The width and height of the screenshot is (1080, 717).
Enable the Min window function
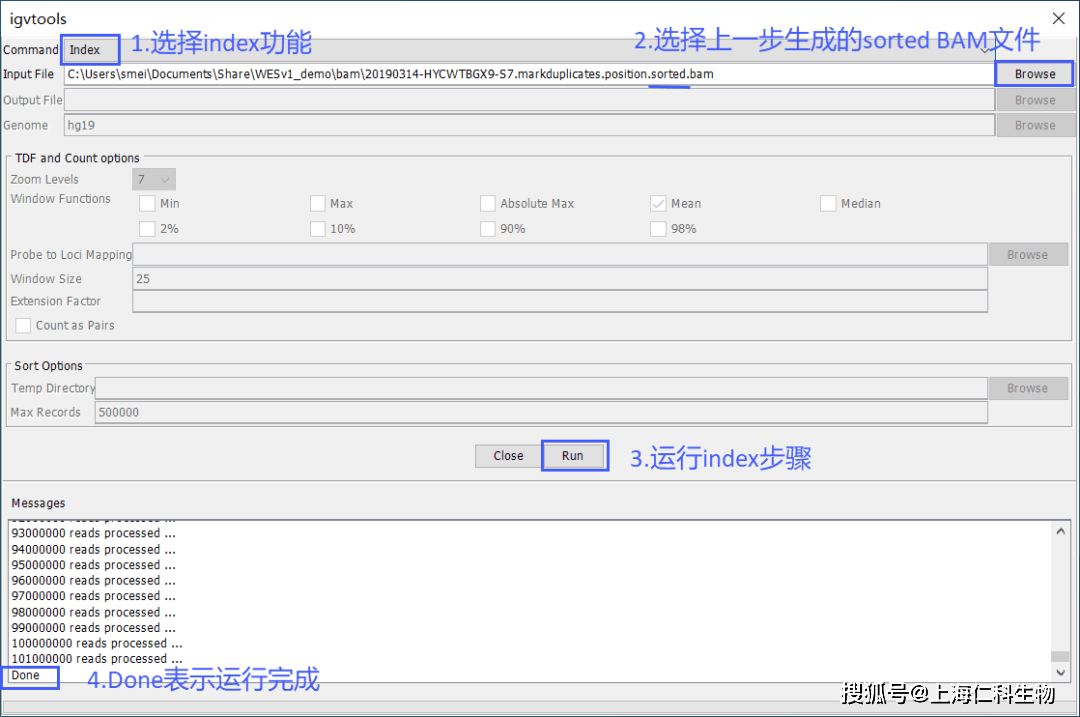pyautogui.click(x=146, y=203)
